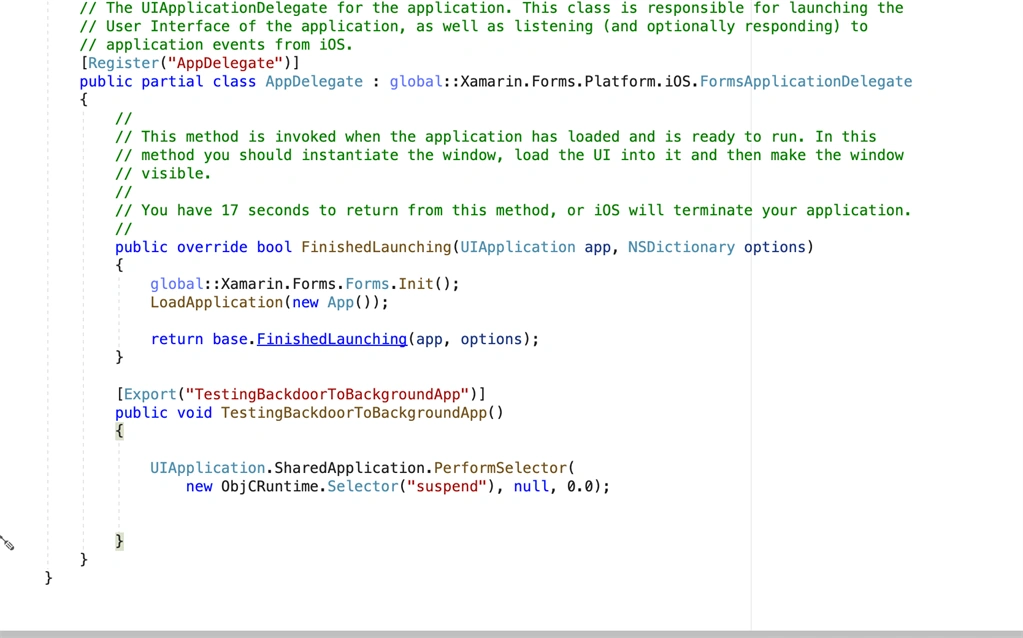Click the options parameter in method signature
Screen dimensions: 1023x638
775,247
